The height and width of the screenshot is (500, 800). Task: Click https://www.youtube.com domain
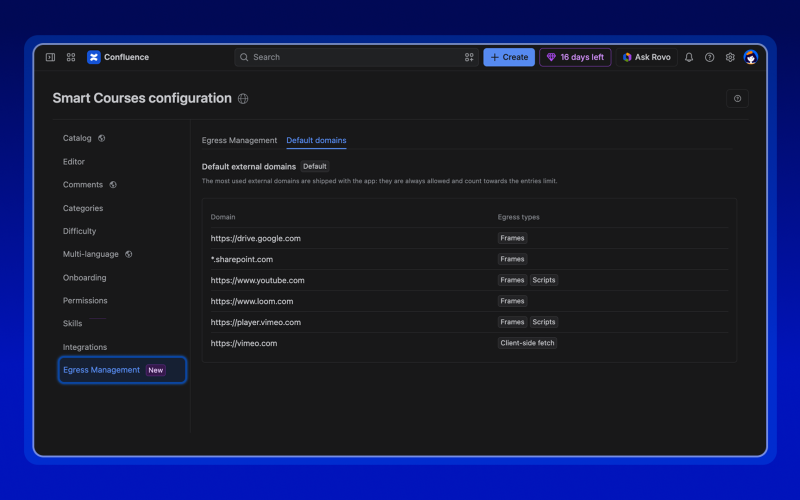tap(258, 280)
